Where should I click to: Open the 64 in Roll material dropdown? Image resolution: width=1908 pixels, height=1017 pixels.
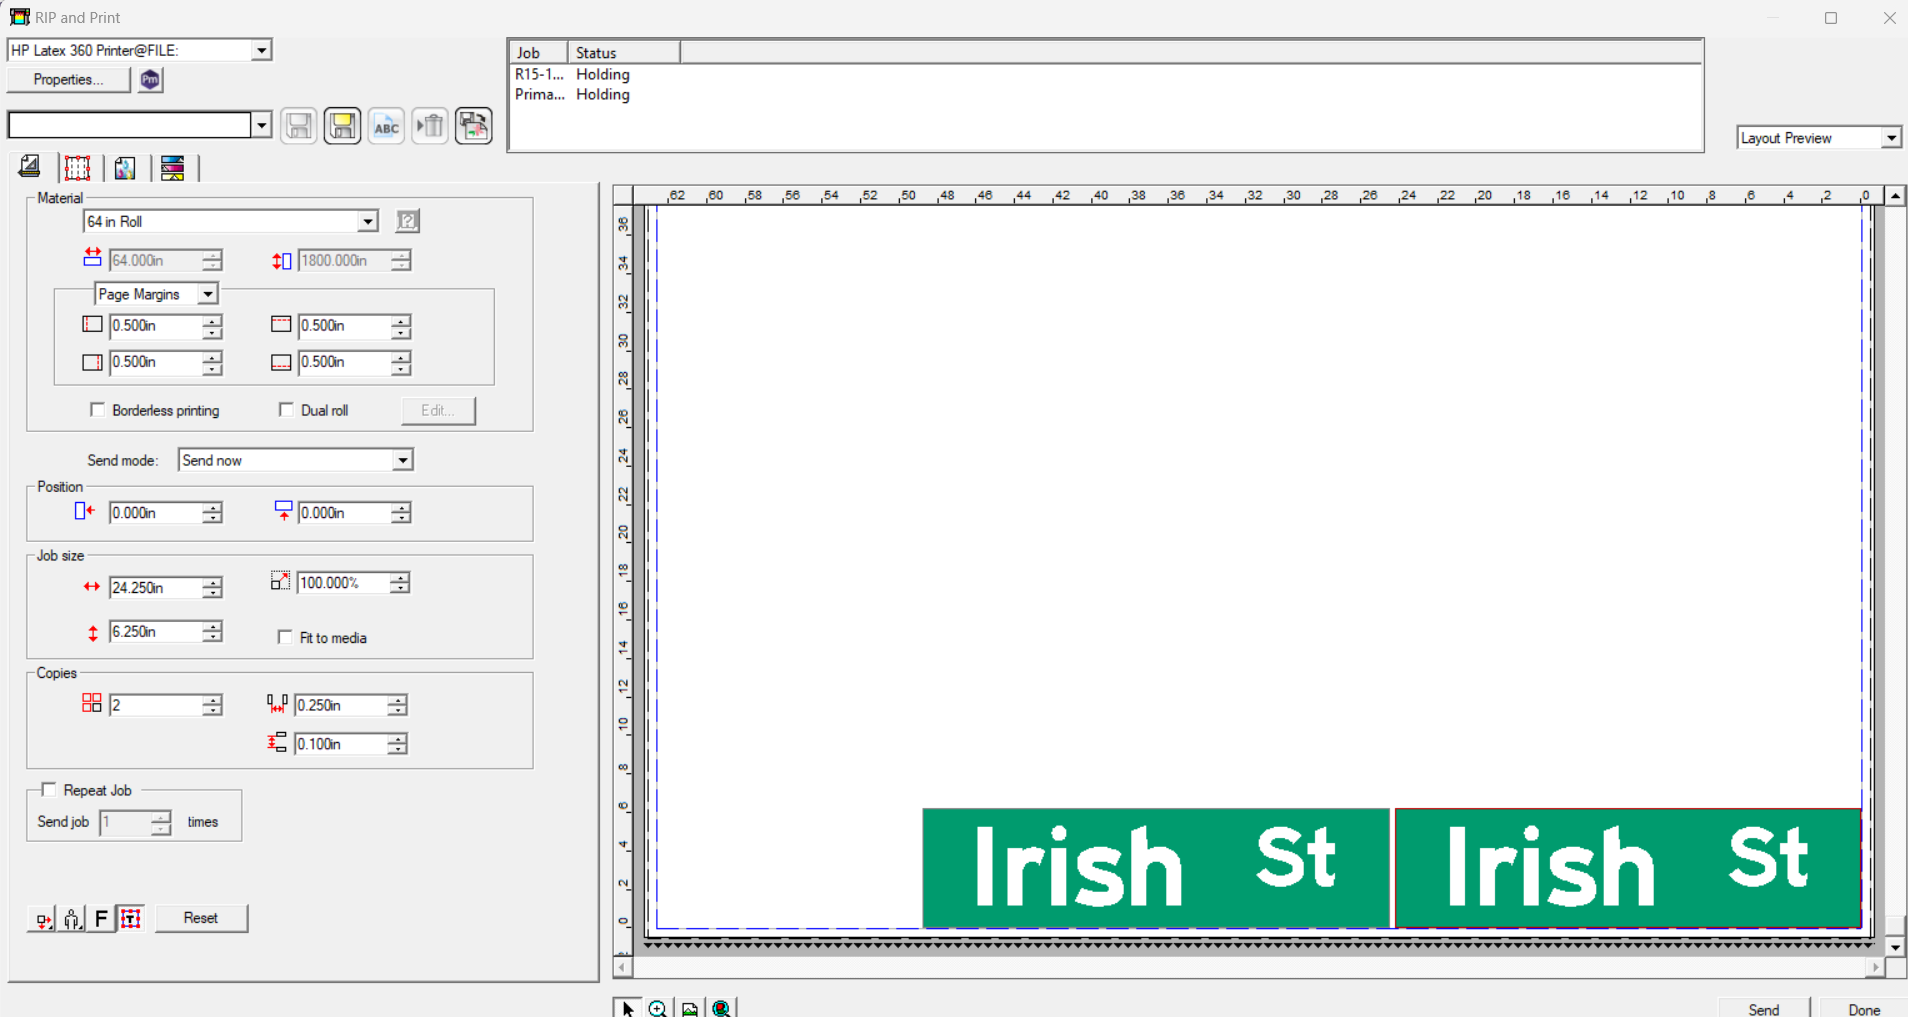point(368,221)
